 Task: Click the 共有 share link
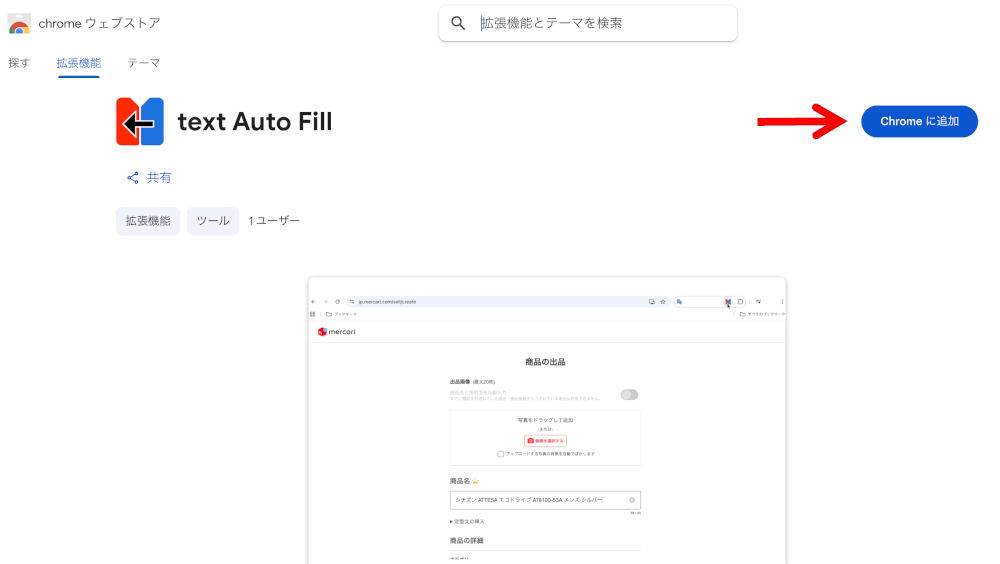pos(159,178)
